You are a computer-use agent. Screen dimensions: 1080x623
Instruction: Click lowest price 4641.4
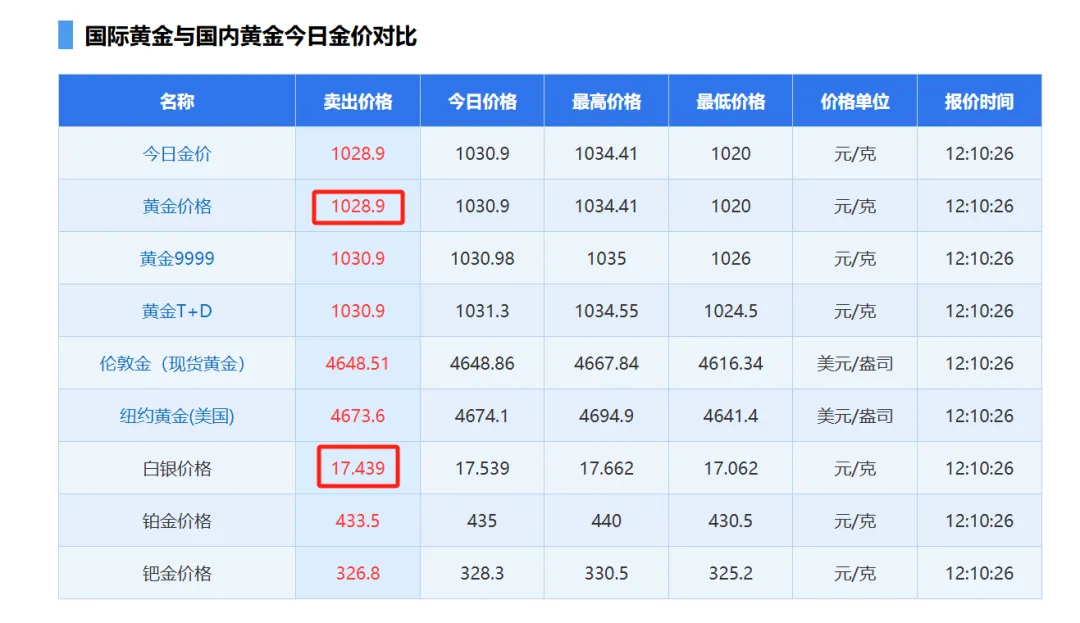731,416
